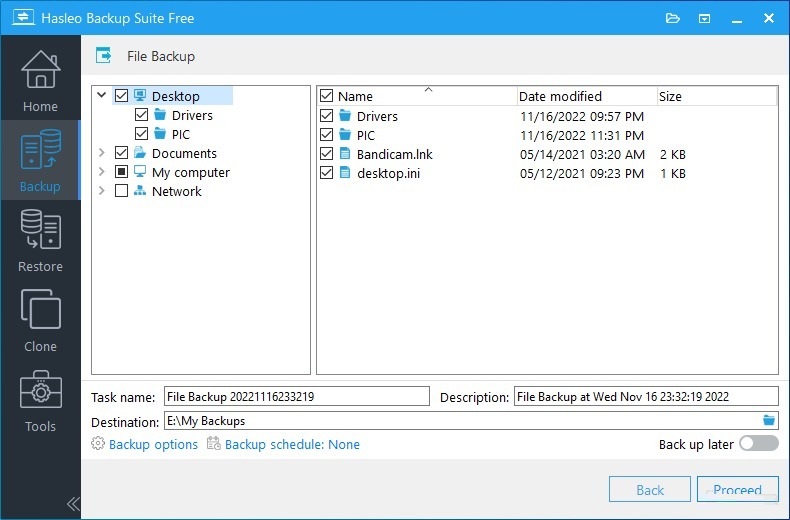Viewport: 790px width, 520px height.
Task: Click the browse destination folder icon
Action: click(x=769, y=420)
